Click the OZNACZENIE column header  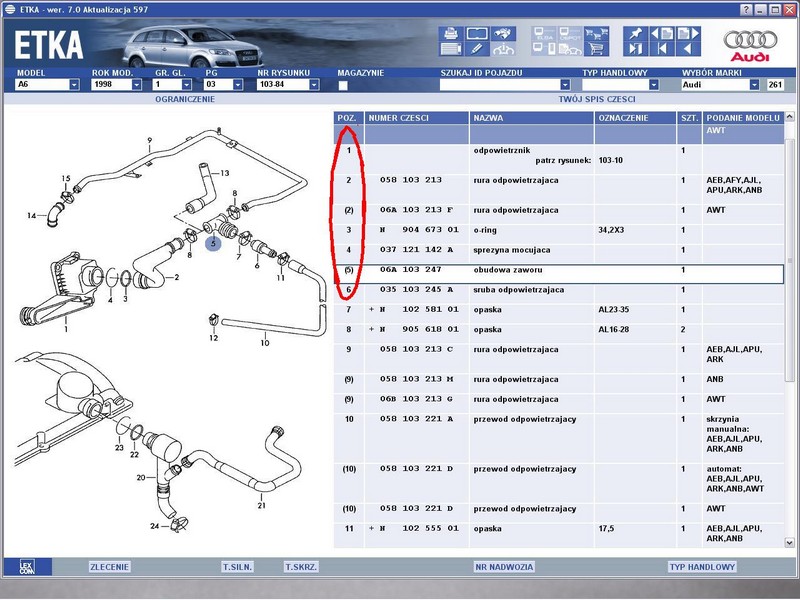(x=635, y=118)
